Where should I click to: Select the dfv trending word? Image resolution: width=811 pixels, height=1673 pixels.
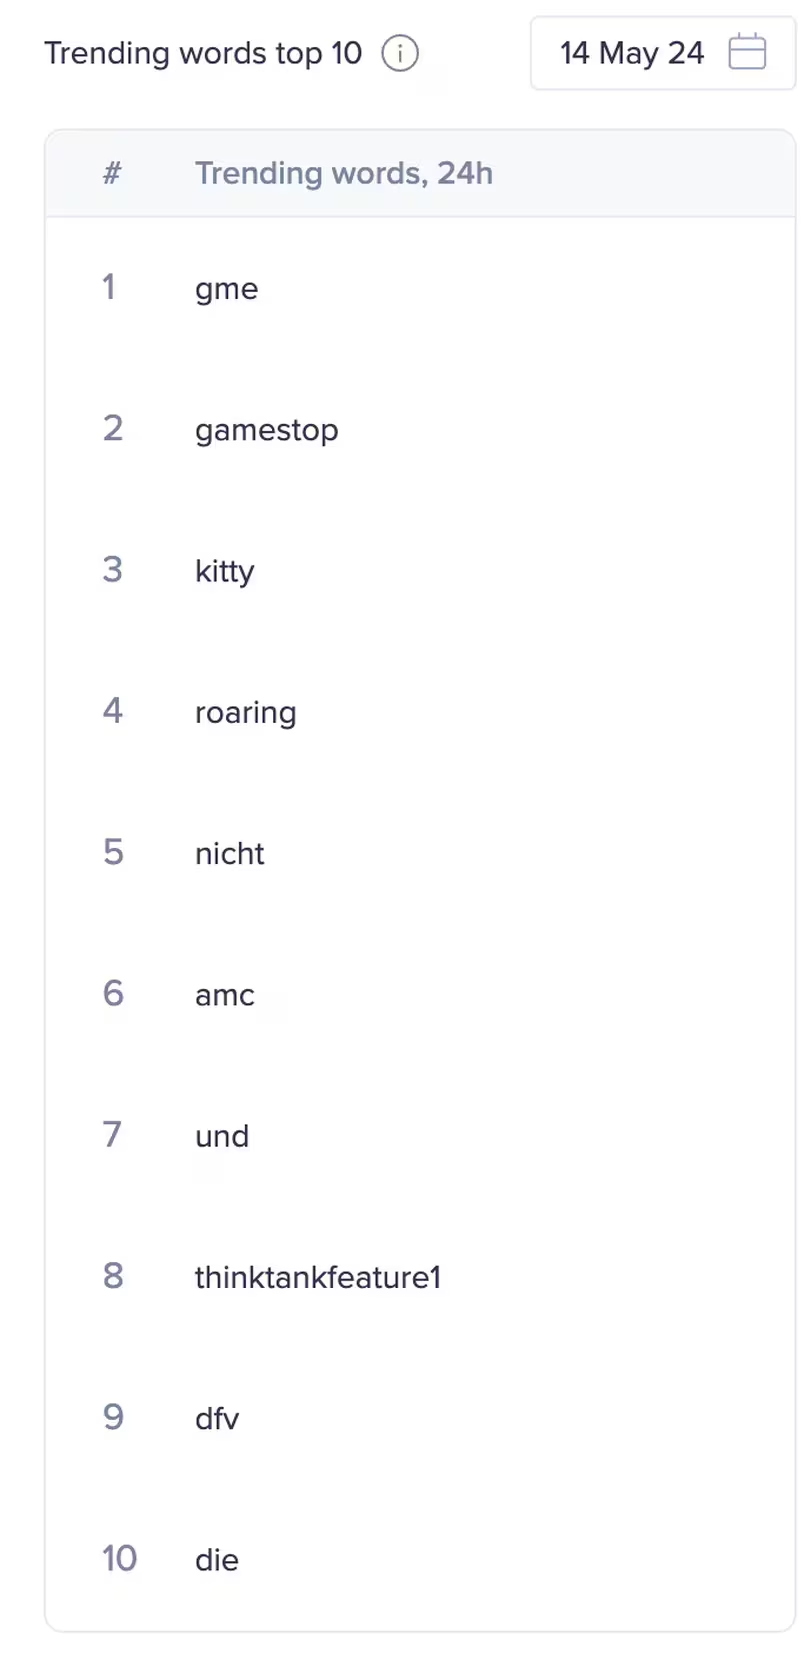tap(217, 1419)
